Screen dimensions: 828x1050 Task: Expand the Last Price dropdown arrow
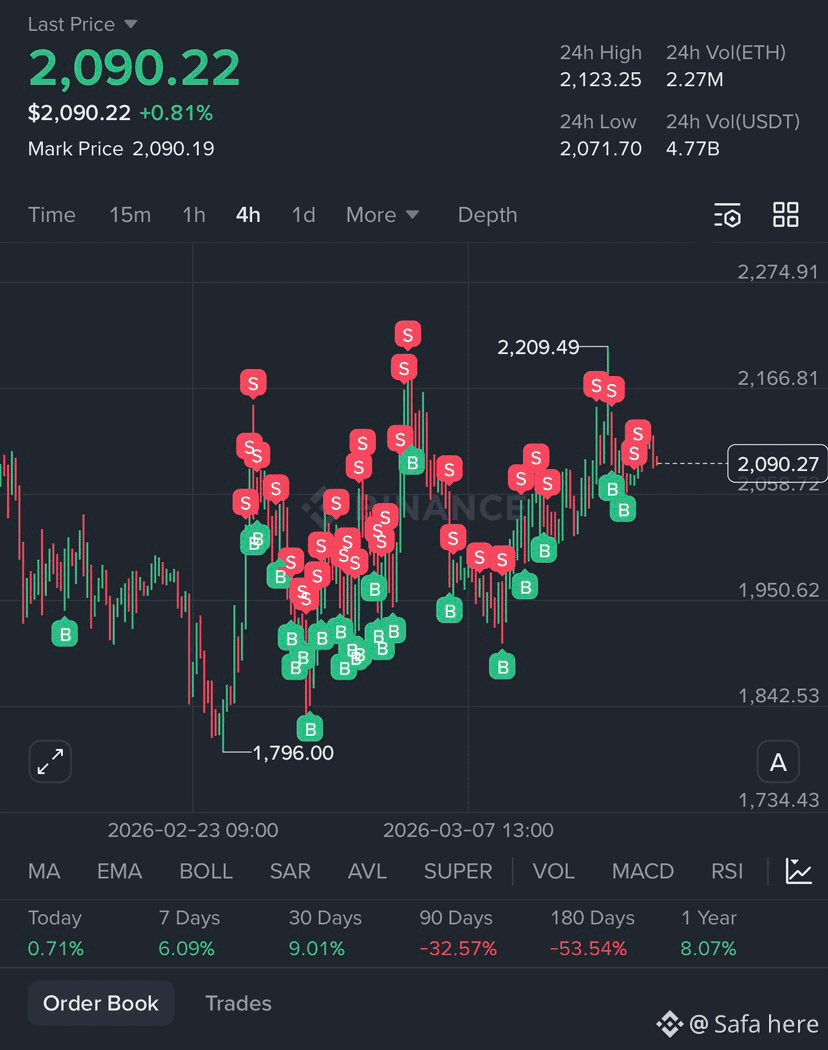pos(131,24)
